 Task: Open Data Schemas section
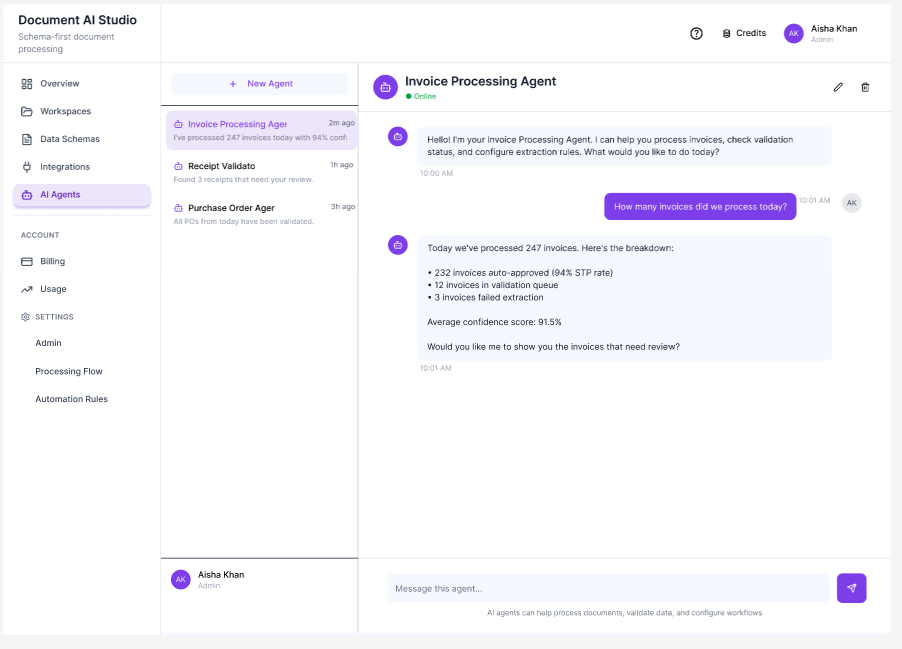coord(82,139)
